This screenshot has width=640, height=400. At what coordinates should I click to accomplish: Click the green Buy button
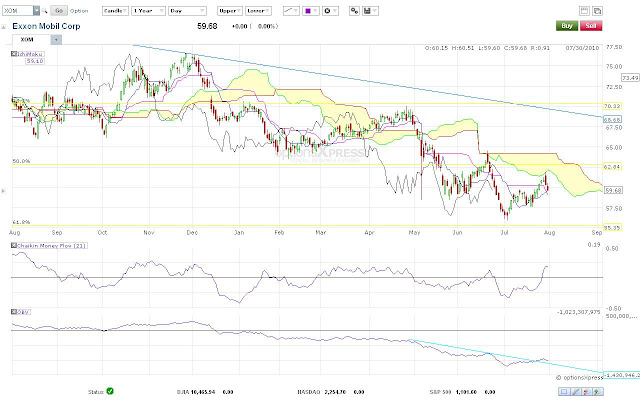tap(567, 26)
